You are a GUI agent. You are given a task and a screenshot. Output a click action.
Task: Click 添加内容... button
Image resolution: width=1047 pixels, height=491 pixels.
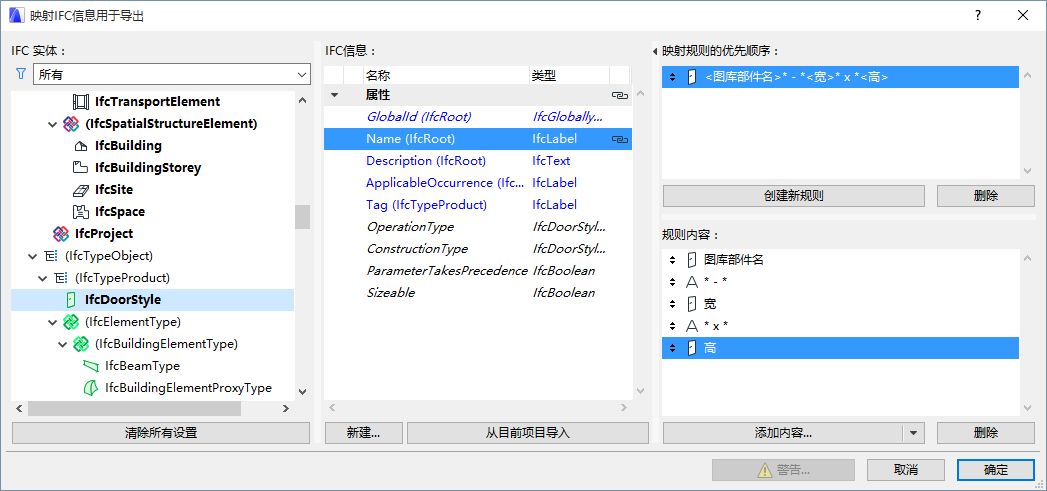click(x=782, y=433)
